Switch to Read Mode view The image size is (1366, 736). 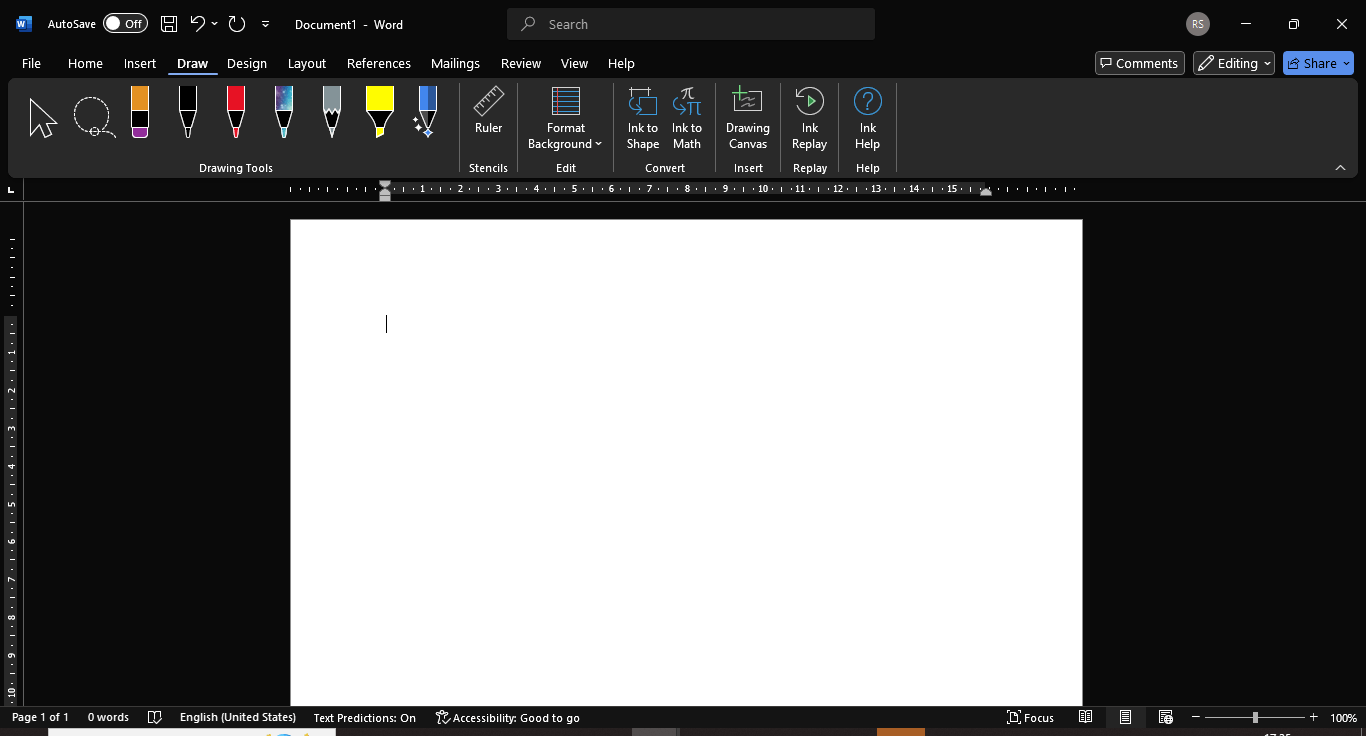coord(1085,717)
